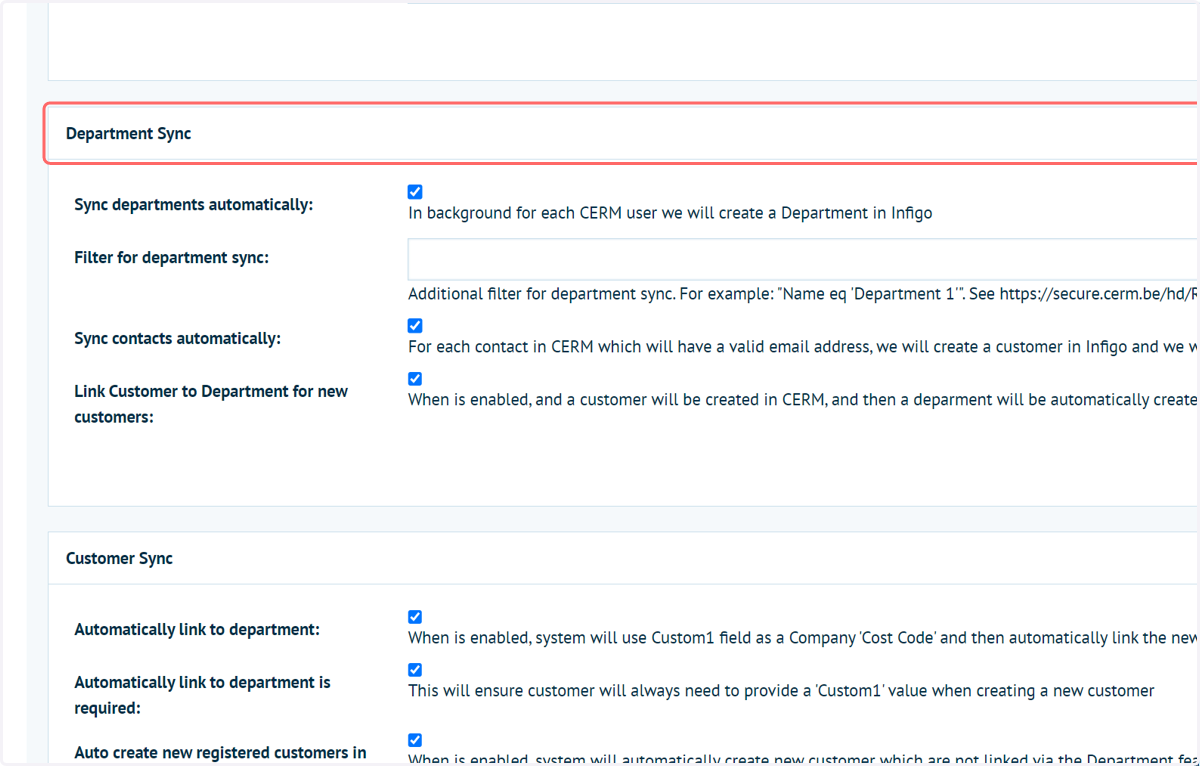Click text 'This will ensure customer will always'
This screenshot has width=1200, height=766.
781,691
